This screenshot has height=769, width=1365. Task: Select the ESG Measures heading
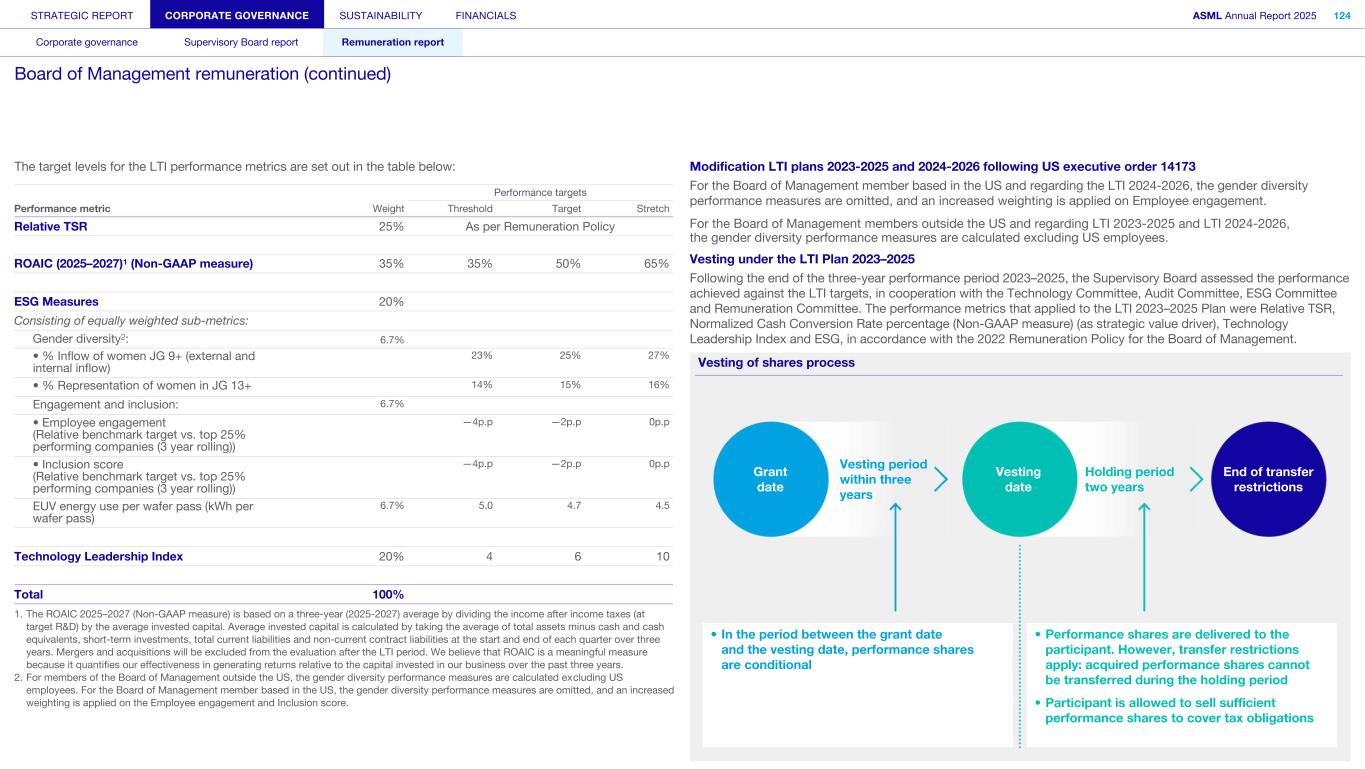[x=56, y=301]
